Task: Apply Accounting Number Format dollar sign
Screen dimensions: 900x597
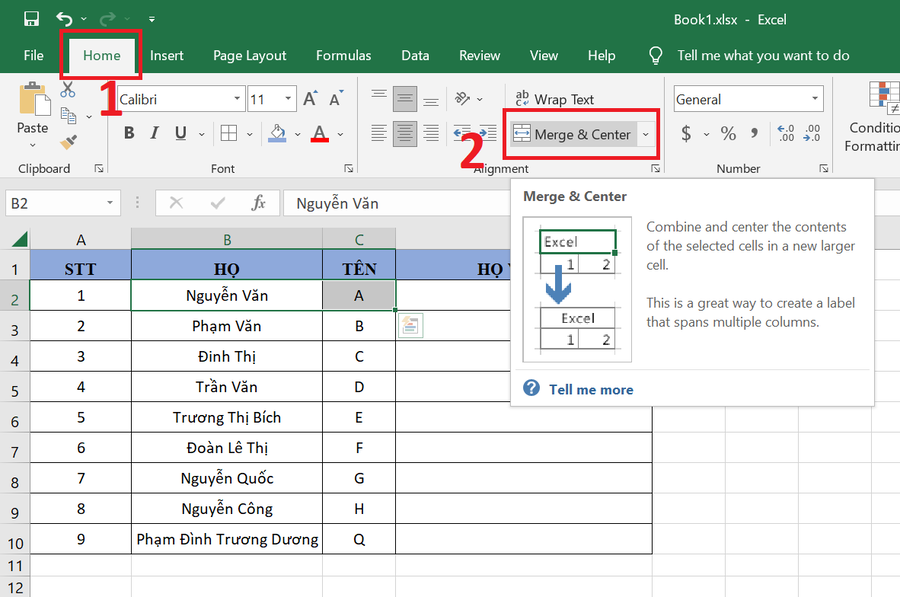Action: [686, 133]
